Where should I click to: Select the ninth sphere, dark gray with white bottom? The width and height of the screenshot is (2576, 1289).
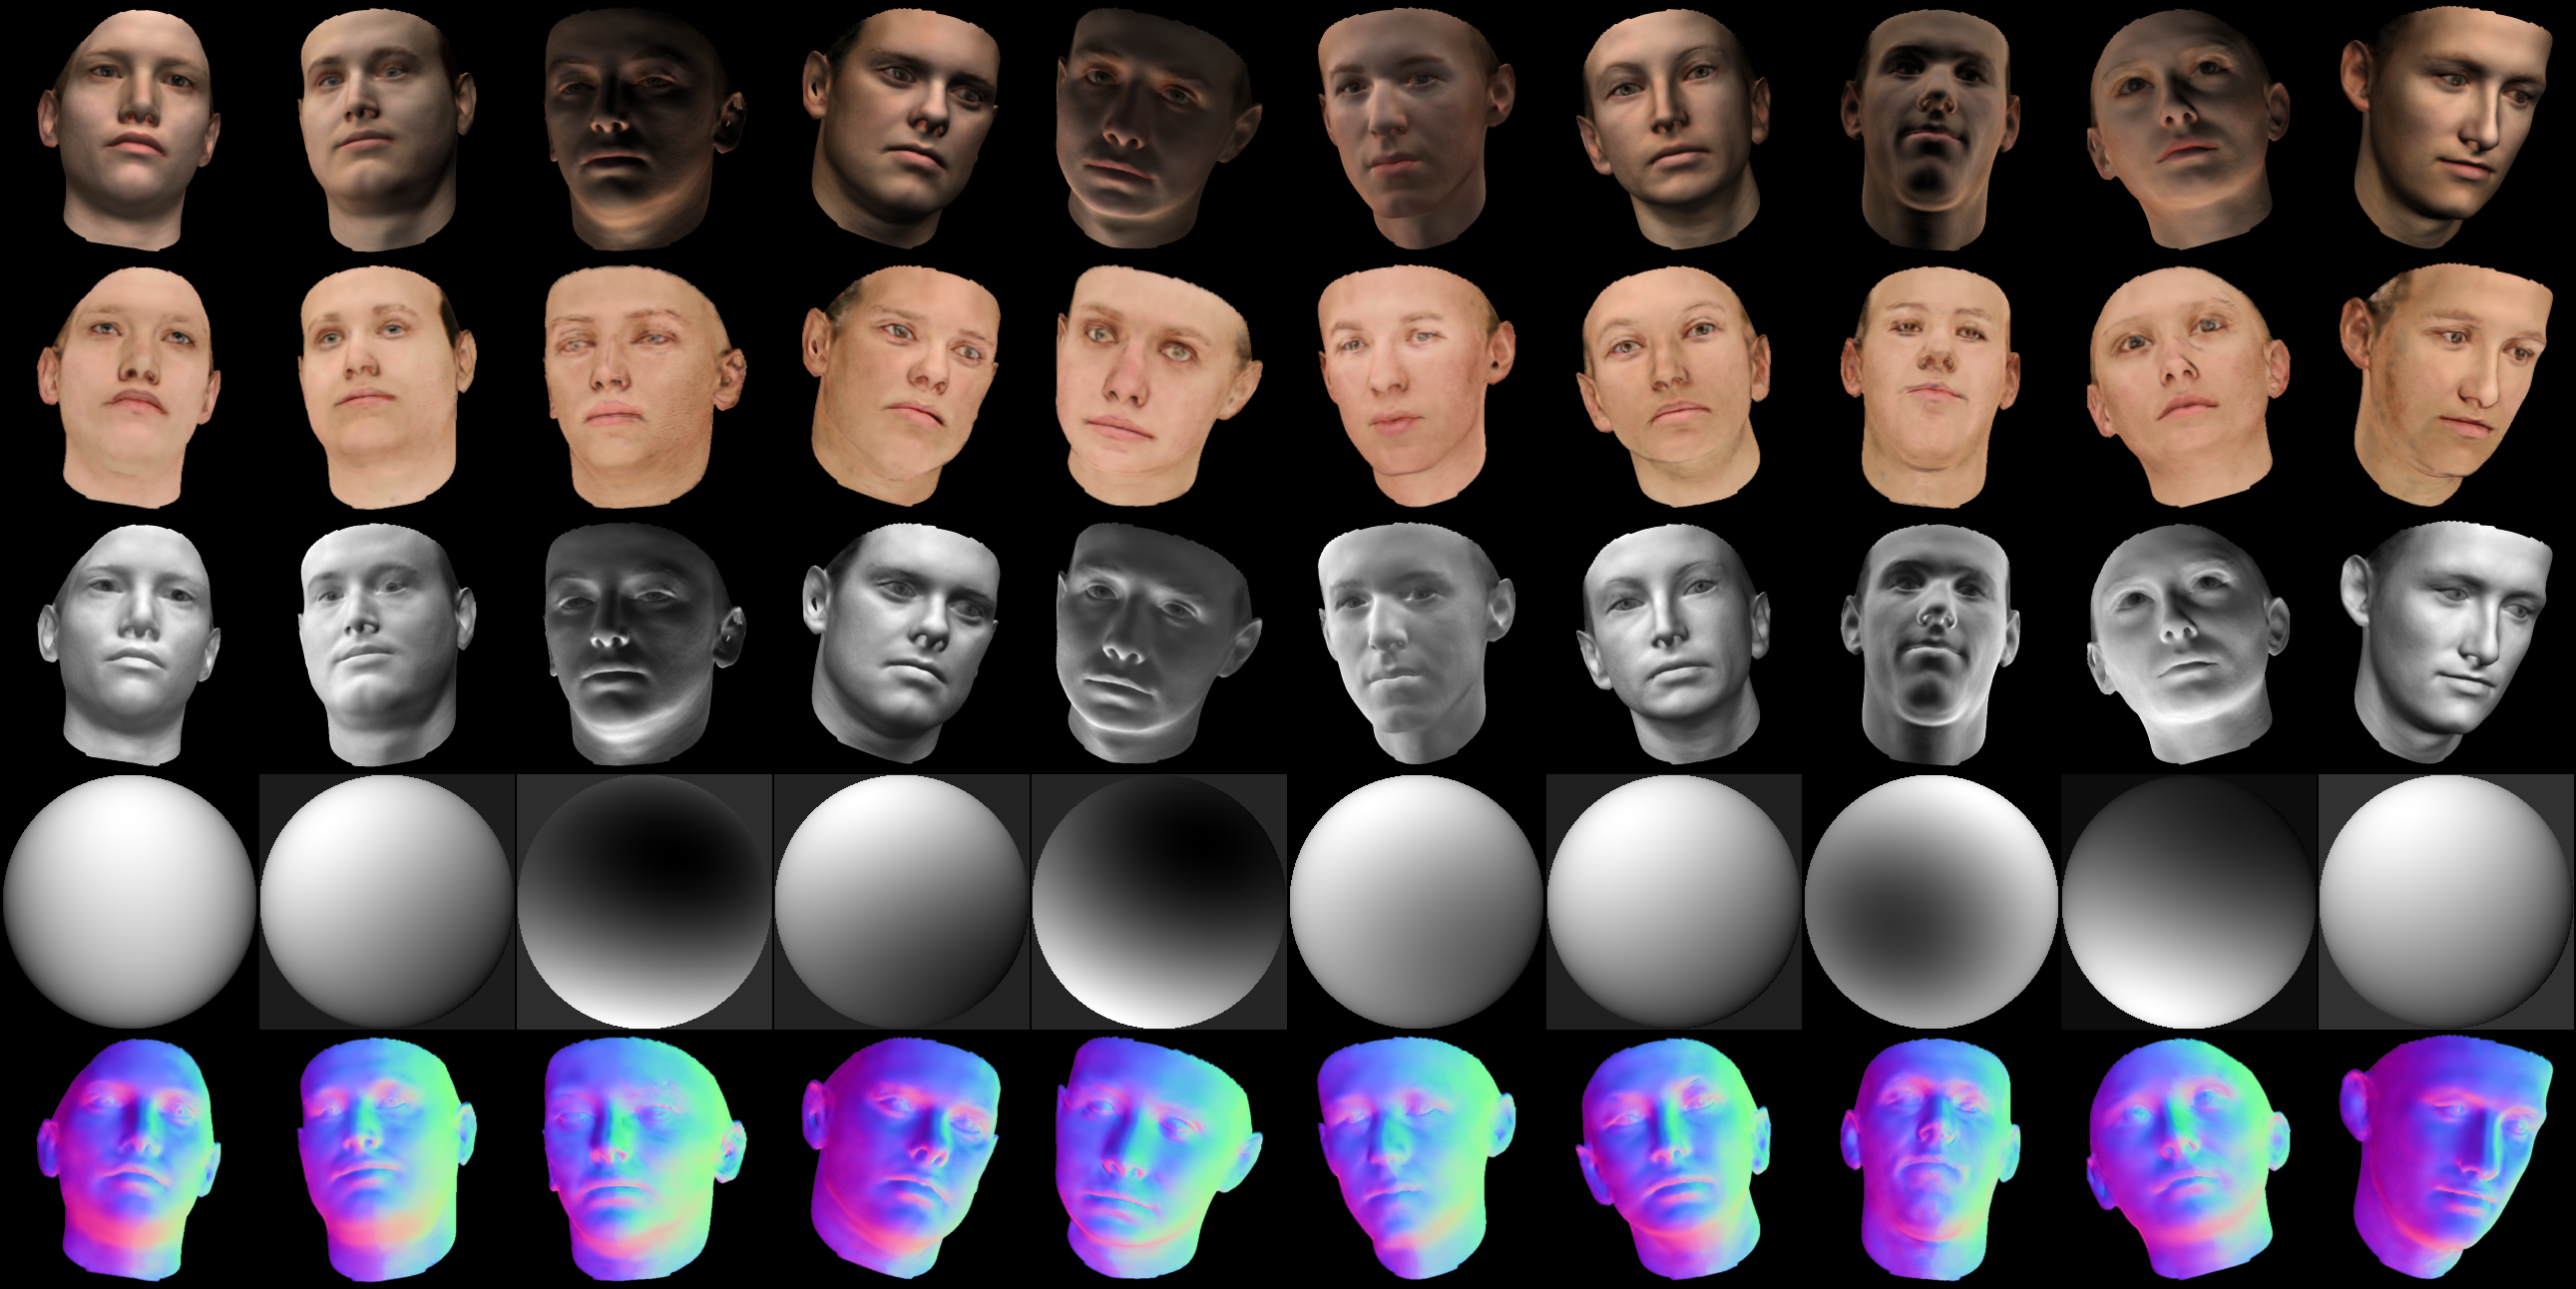click(x=2189, y=902)
